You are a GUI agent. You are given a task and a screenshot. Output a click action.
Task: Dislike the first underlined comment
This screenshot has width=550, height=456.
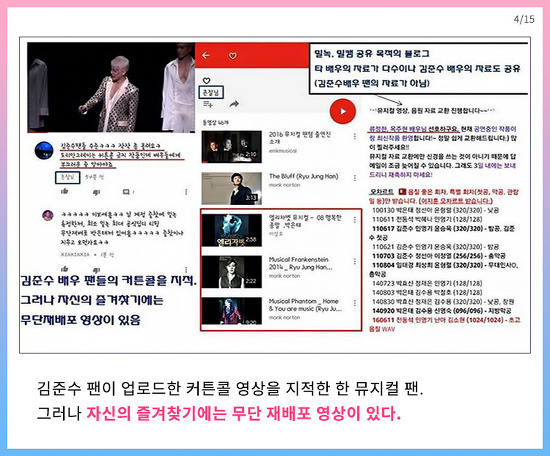[96, 192]
